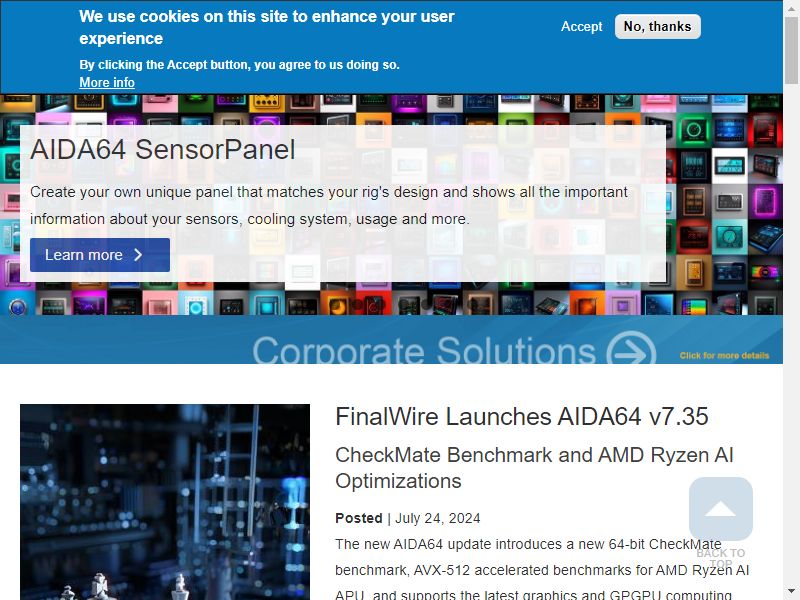Open the FinalWire Launches AIDA64 v7.35 headline
800x600 pixels.
(x=521, y=416)
